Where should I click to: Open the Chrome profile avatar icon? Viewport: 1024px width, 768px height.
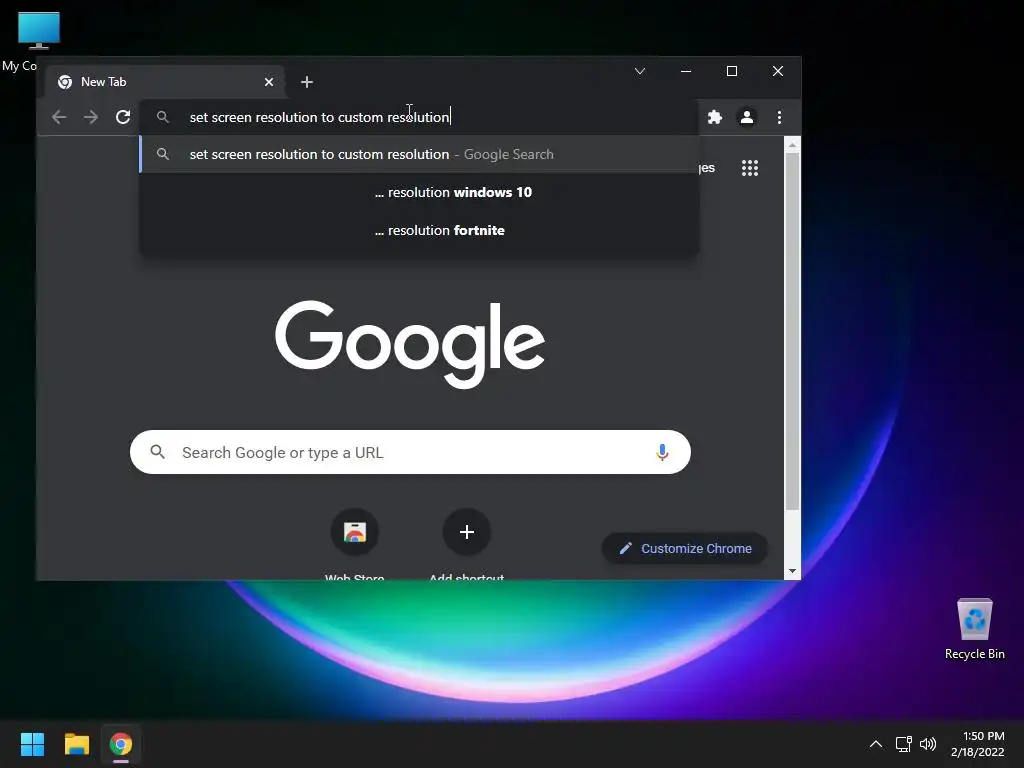pyautogui.click(x=746, y=117)
